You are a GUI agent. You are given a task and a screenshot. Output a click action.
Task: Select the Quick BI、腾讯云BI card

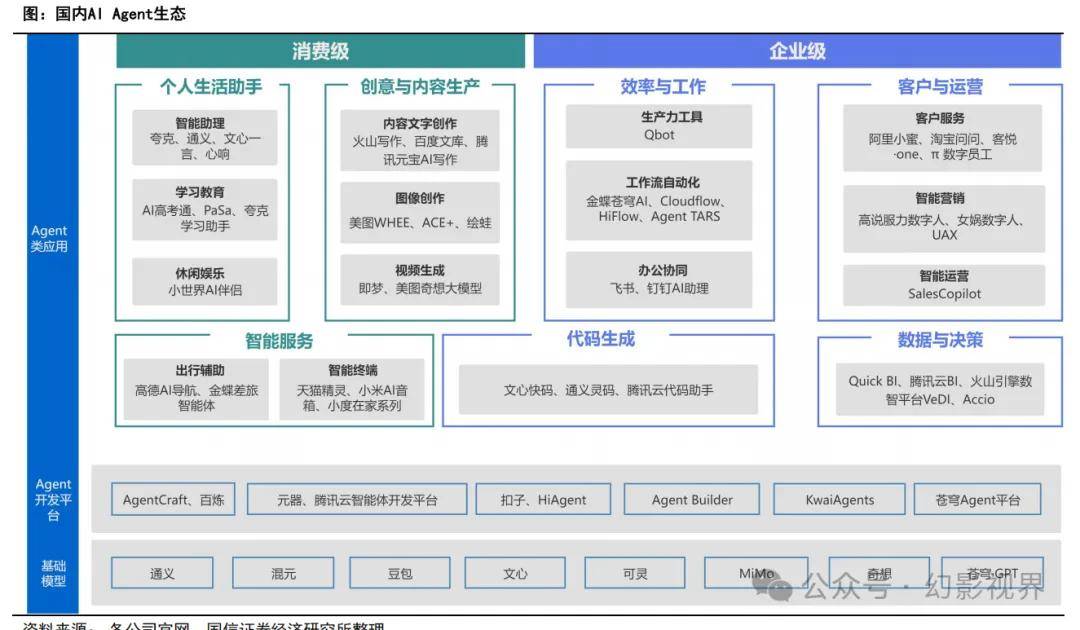coord(939,390)
